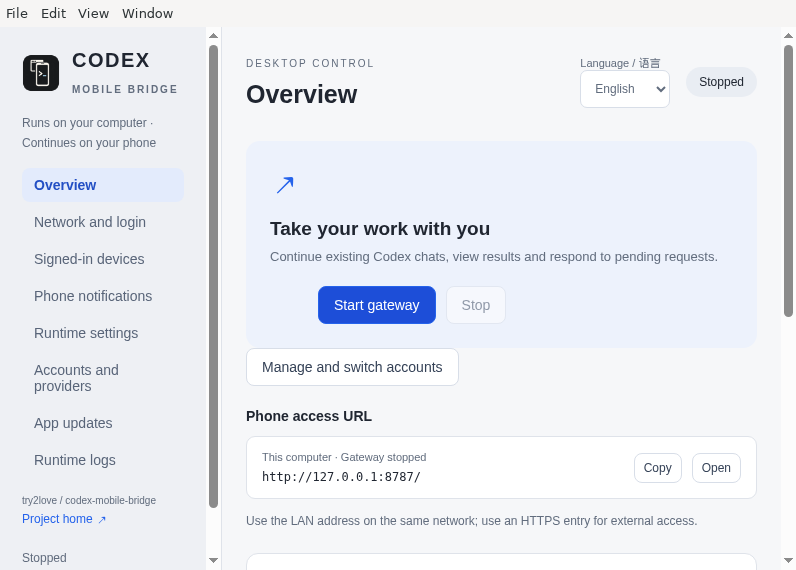
Task: Open App updates section
Action: click(103, 423)
